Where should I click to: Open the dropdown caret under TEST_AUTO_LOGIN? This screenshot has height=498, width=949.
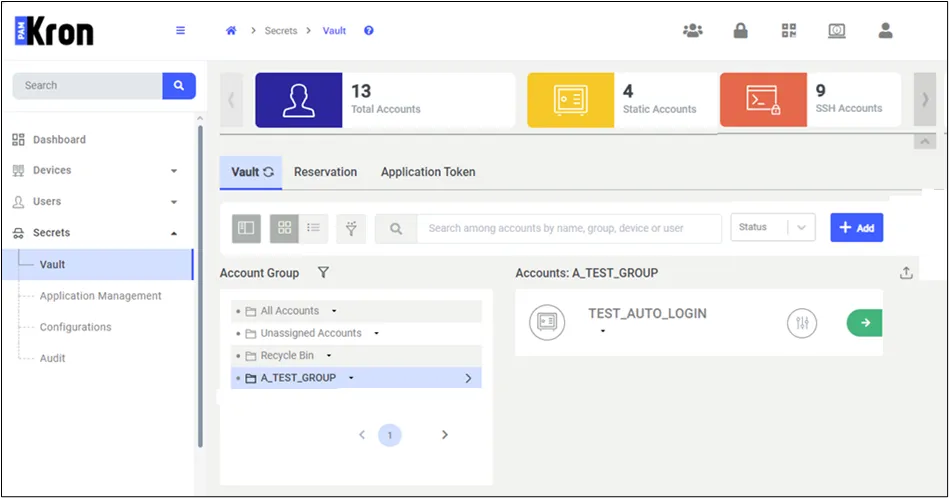click(x=603, y=331)
